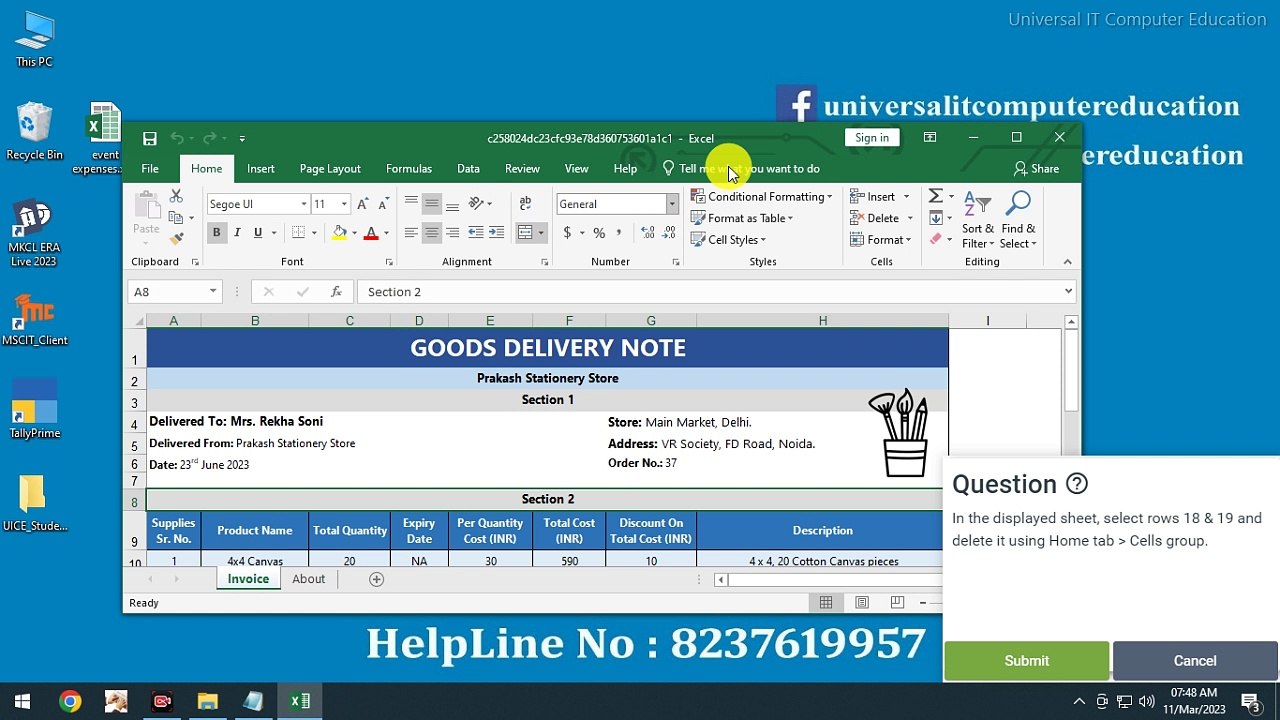Open the Number Format dropdown showing General
The height and width of the screenshot is (720, 1280).
click(671, 204)
